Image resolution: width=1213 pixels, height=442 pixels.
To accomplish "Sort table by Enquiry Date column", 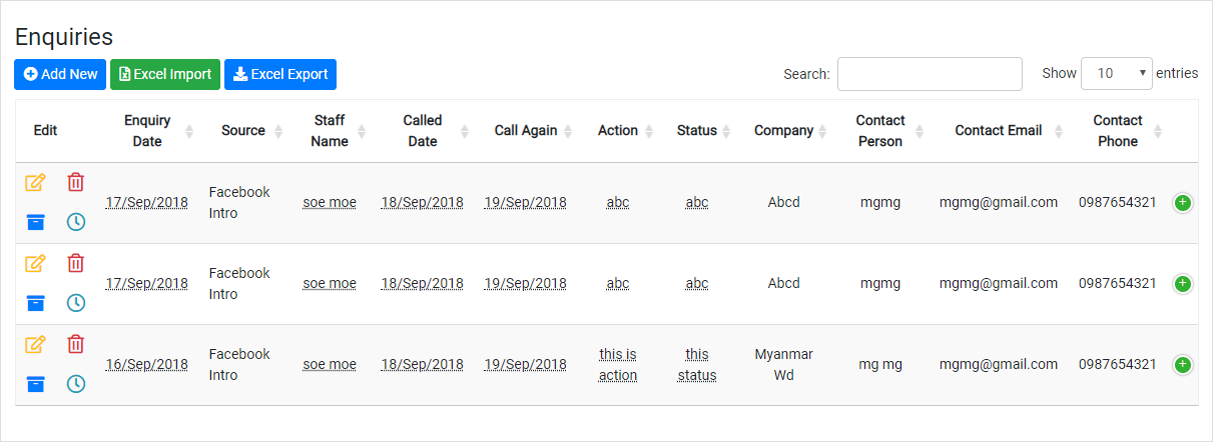I will [x=147, y=131].
